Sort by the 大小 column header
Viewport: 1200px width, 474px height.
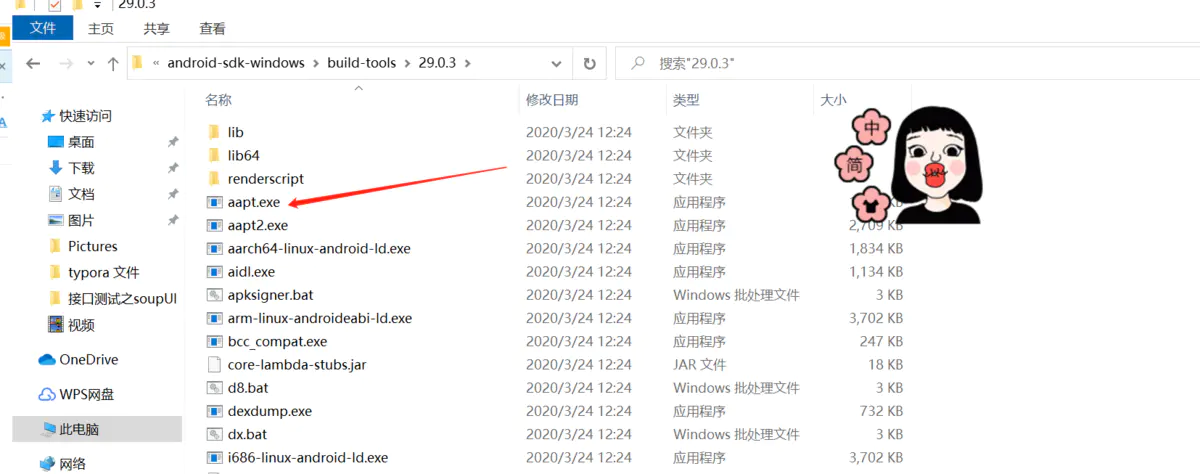pyautogui.click(x=834, y=100)
